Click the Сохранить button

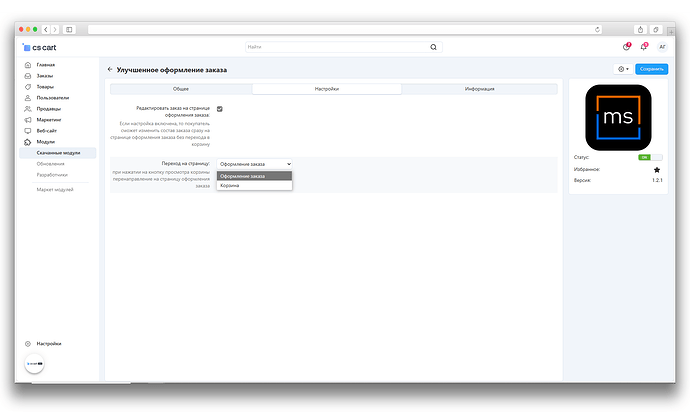[x=652, y=69]
